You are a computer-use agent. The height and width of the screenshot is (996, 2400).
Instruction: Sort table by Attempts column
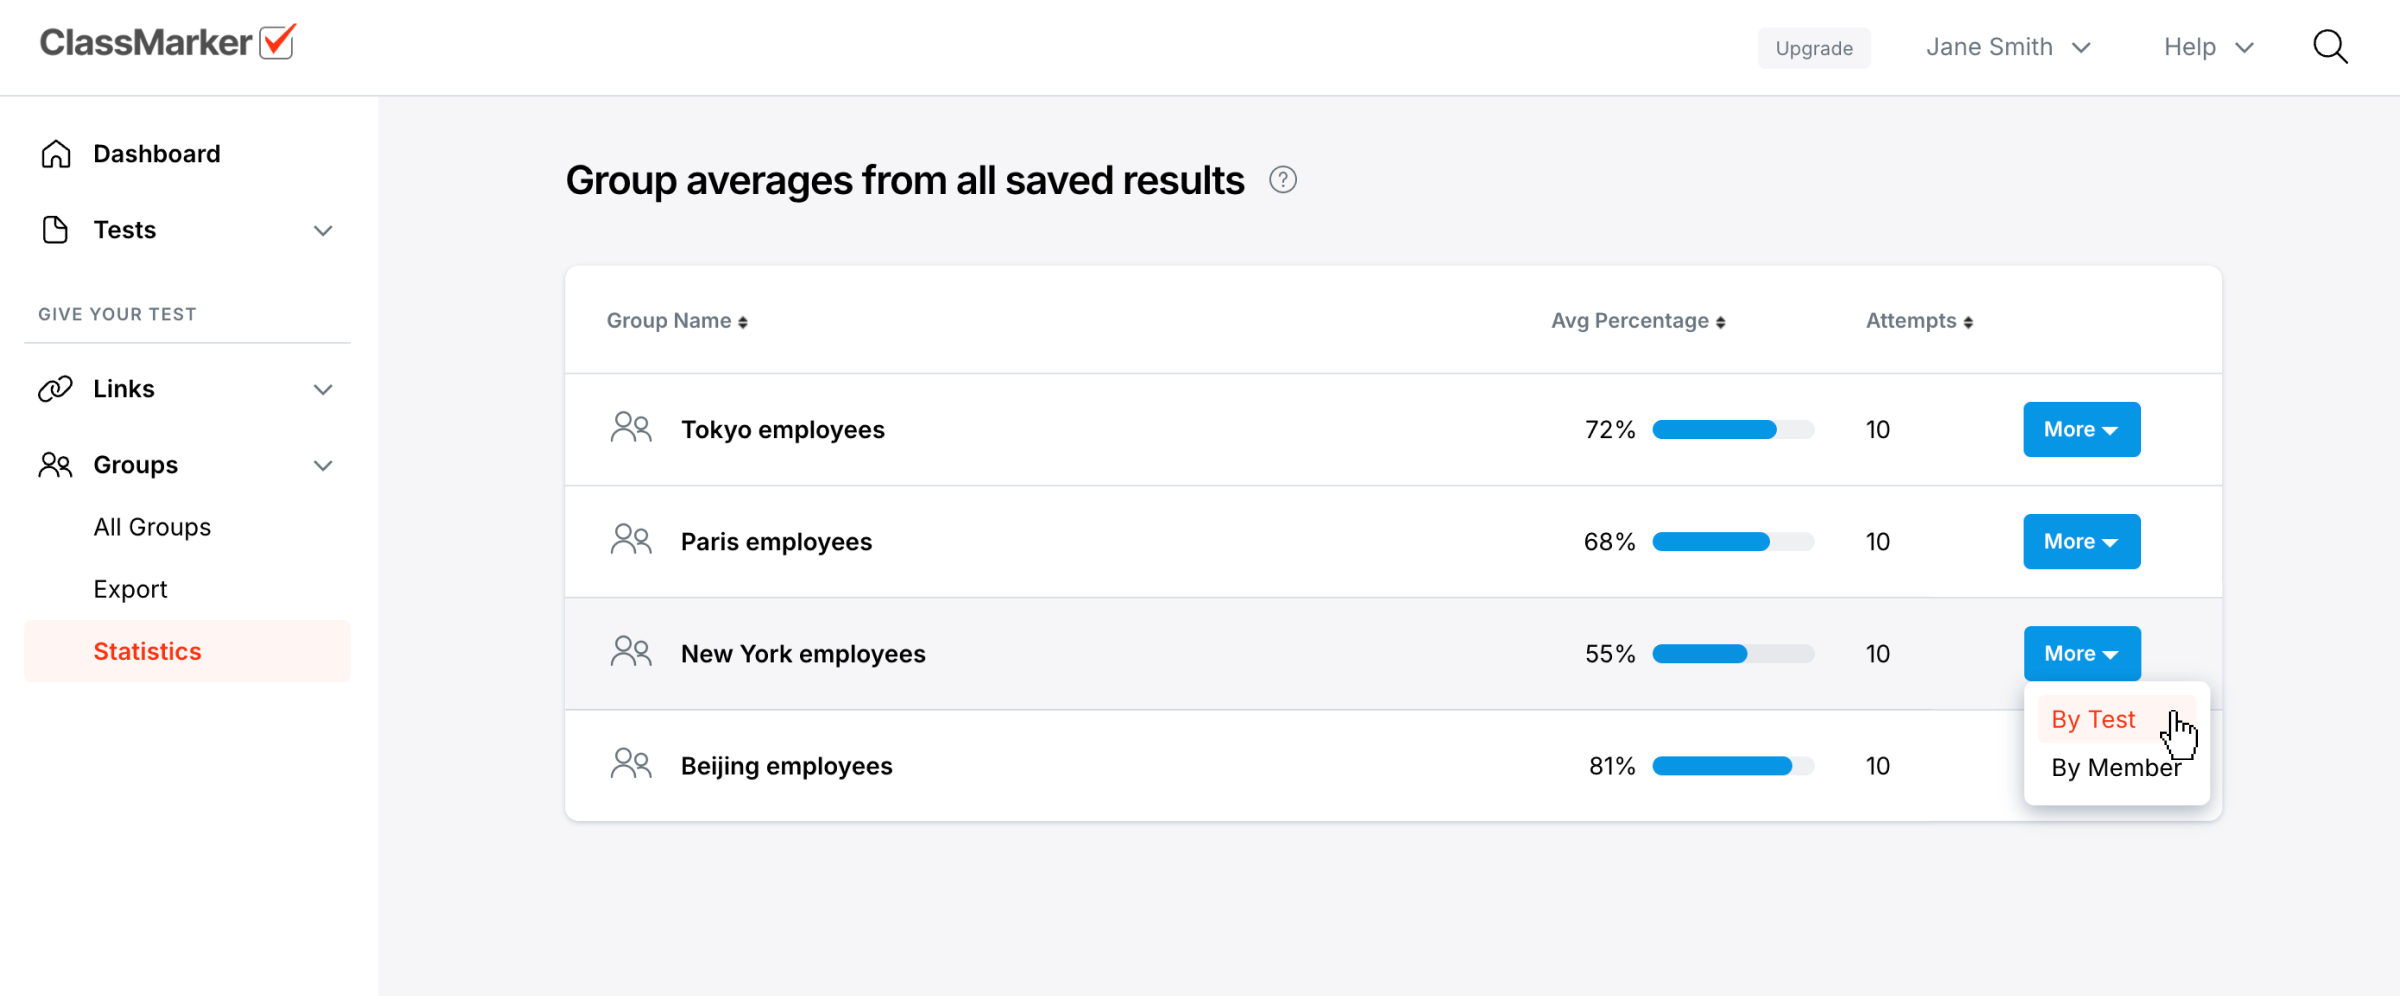(x=1919, y=321)
